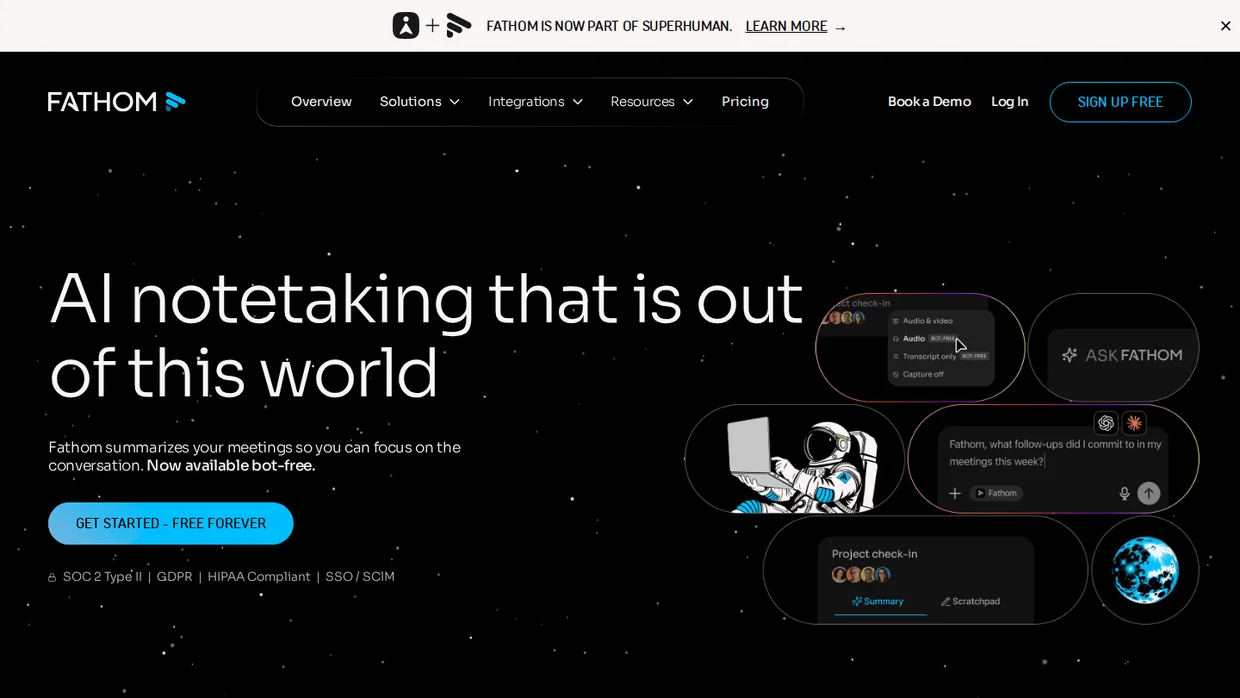The width and height of the screenshot is (1240, 698).
Task: Switch to the Scratchpad tab
Action: click(970, 601)
